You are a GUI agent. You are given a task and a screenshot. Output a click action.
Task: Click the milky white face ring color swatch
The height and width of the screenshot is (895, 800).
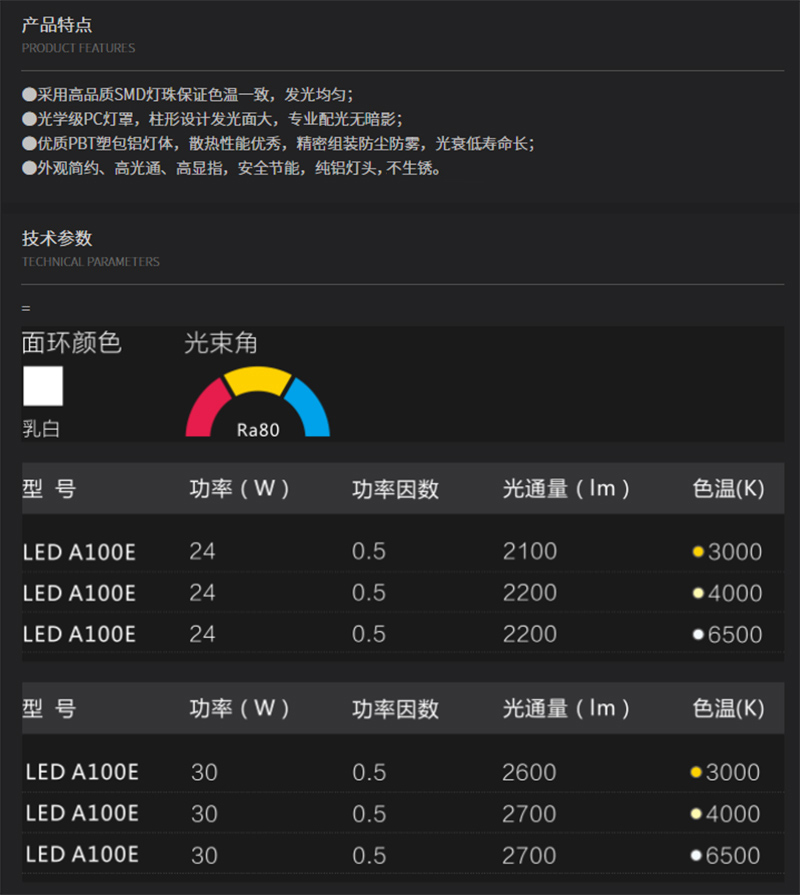click(43, 386)
